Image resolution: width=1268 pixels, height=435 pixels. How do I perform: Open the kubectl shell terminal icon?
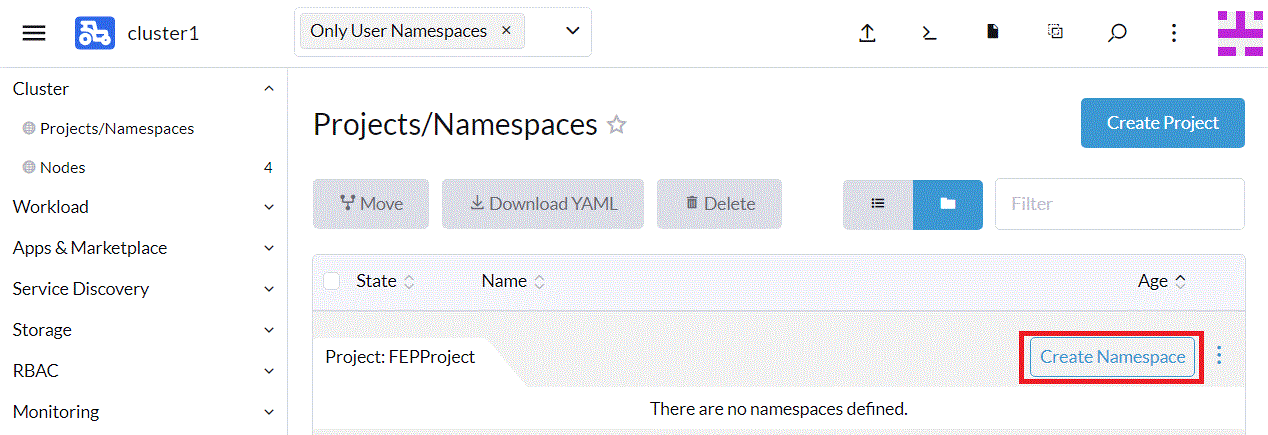pos(929,33)
